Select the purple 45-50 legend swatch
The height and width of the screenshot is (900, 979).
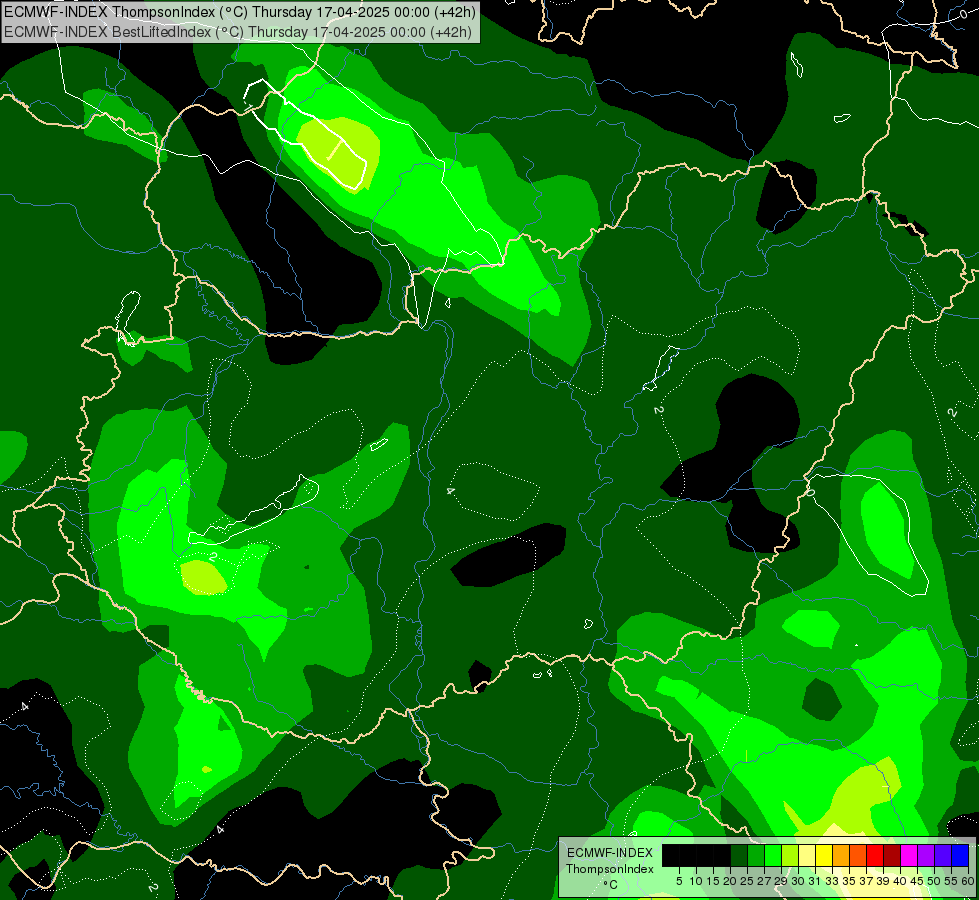(x=926, y=855)
